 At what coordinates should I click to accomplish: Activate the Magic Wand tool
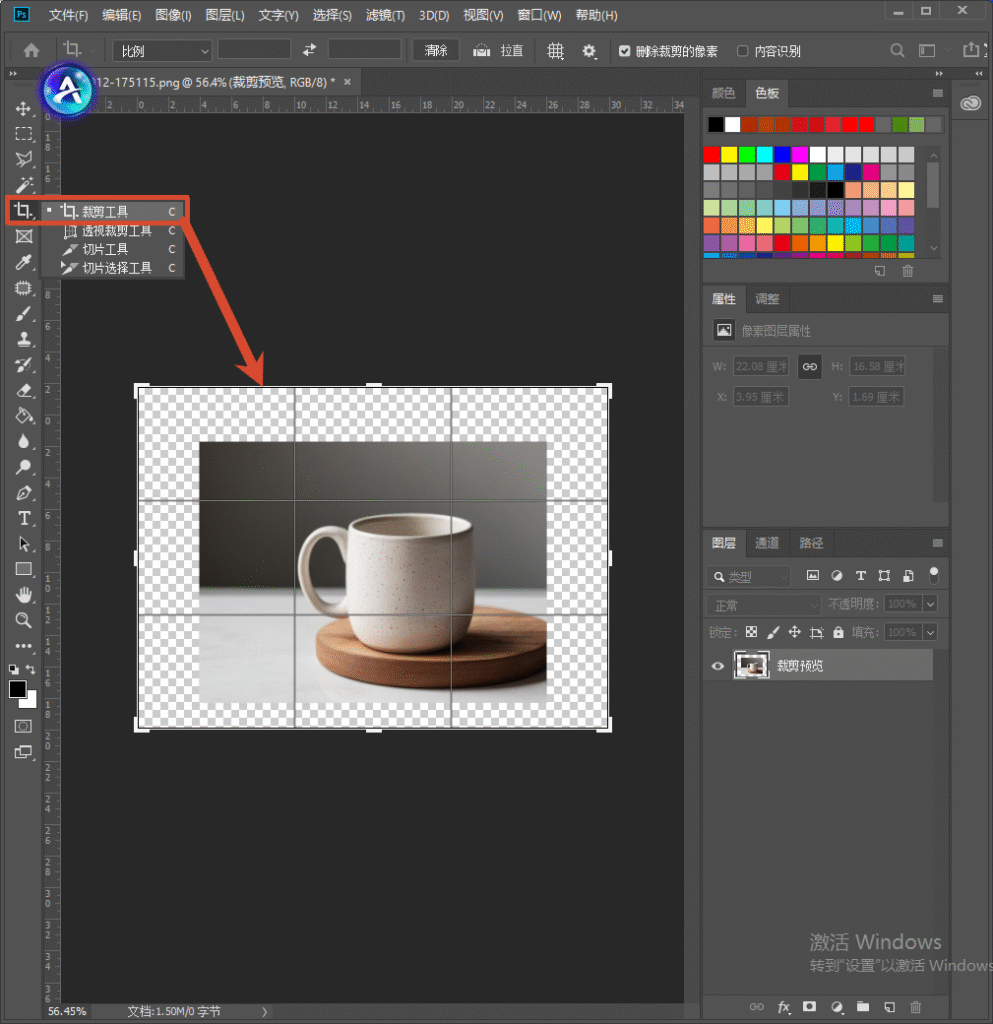[x=24, y=185]
